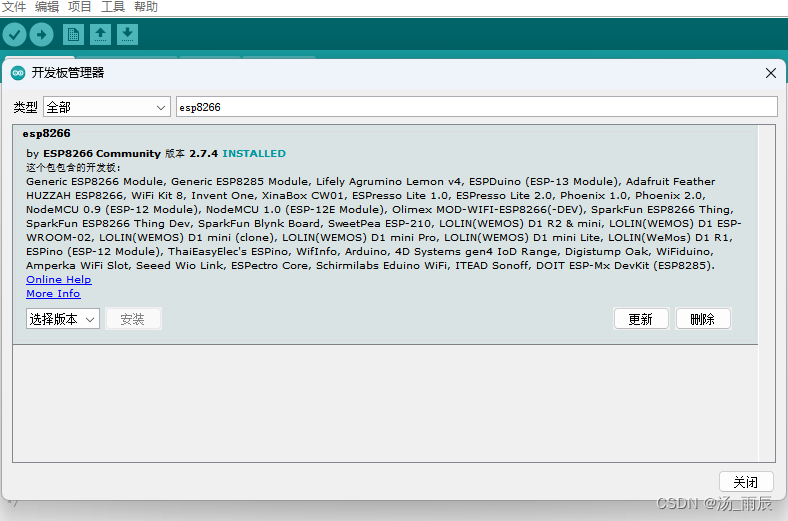The image size is (788, 521).
Task: Click the 安装 install button
Action: coord(133,319)
